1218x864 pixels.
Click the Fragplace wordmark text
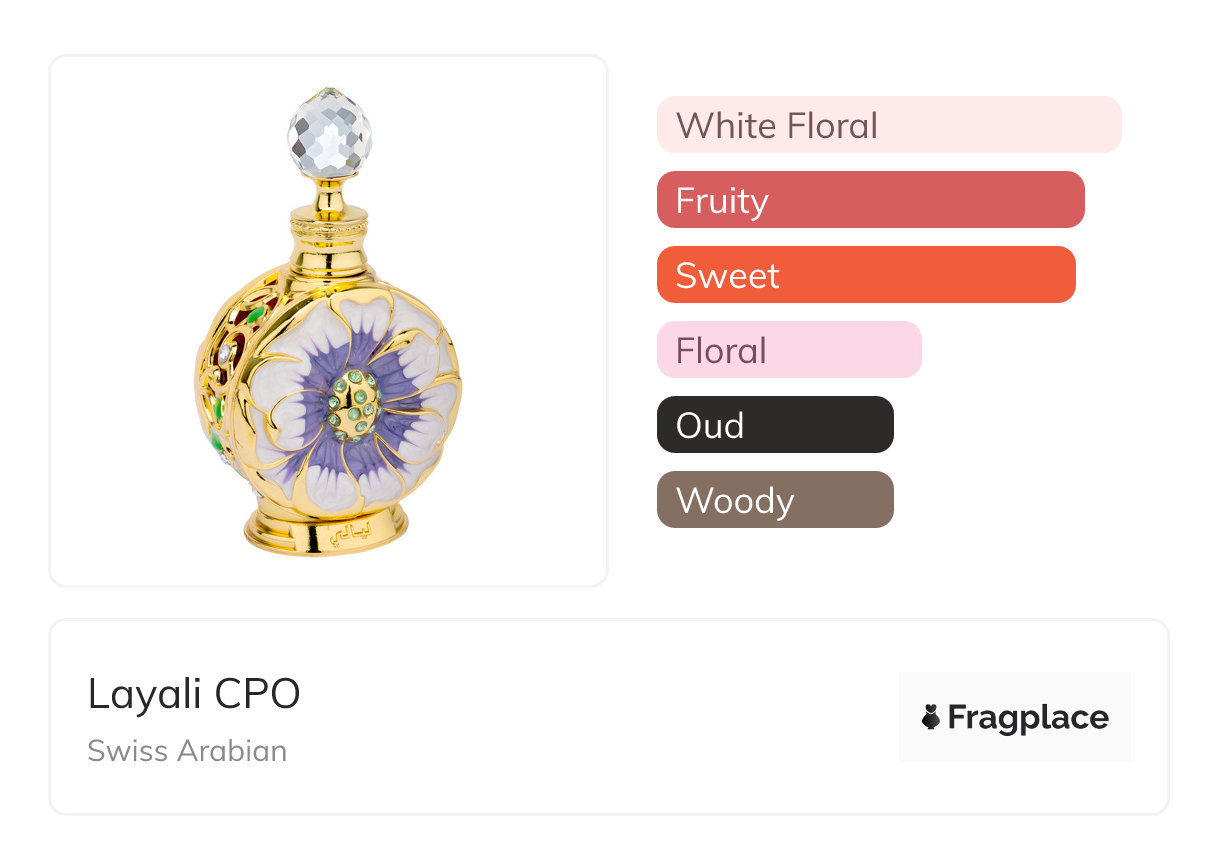[1028, 717]
